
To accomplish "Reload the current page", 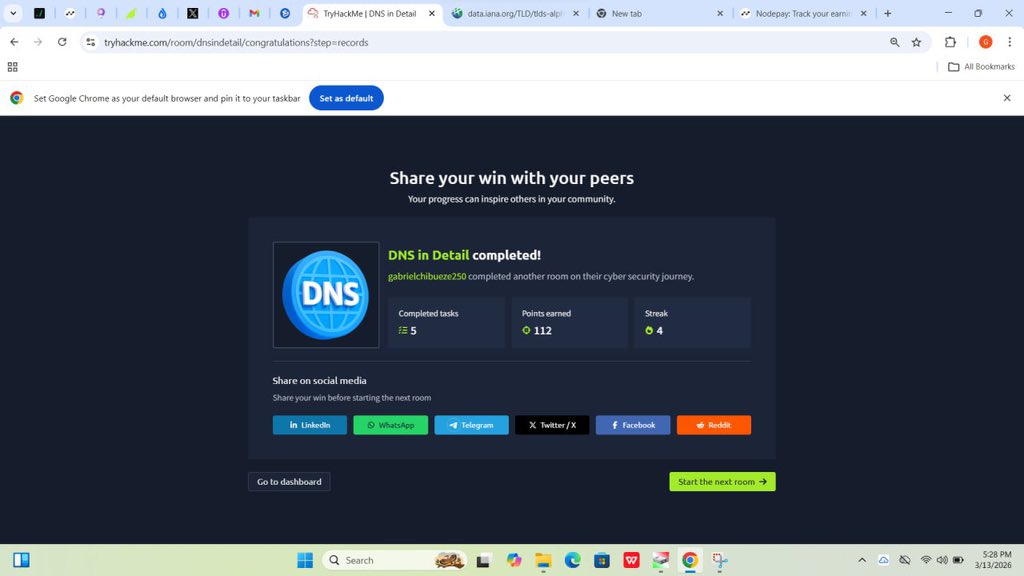I will (x=62, y=42).
